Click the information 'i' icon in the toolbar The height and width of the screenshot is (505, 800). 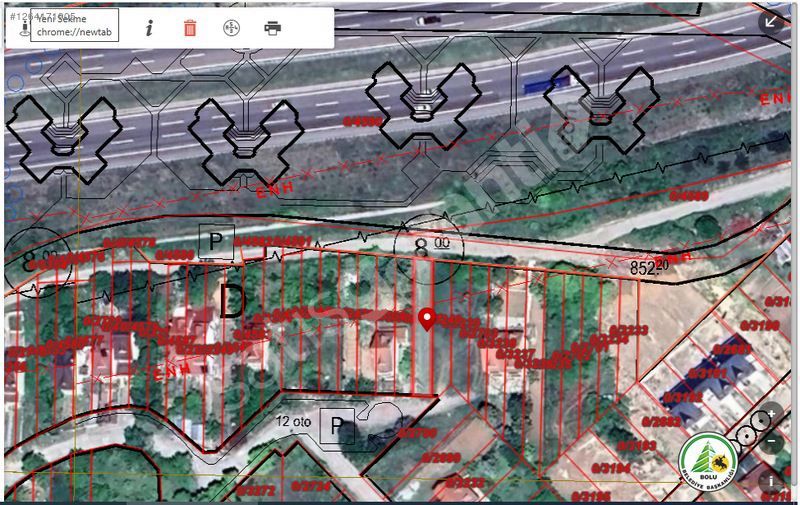tap(149, 28)
